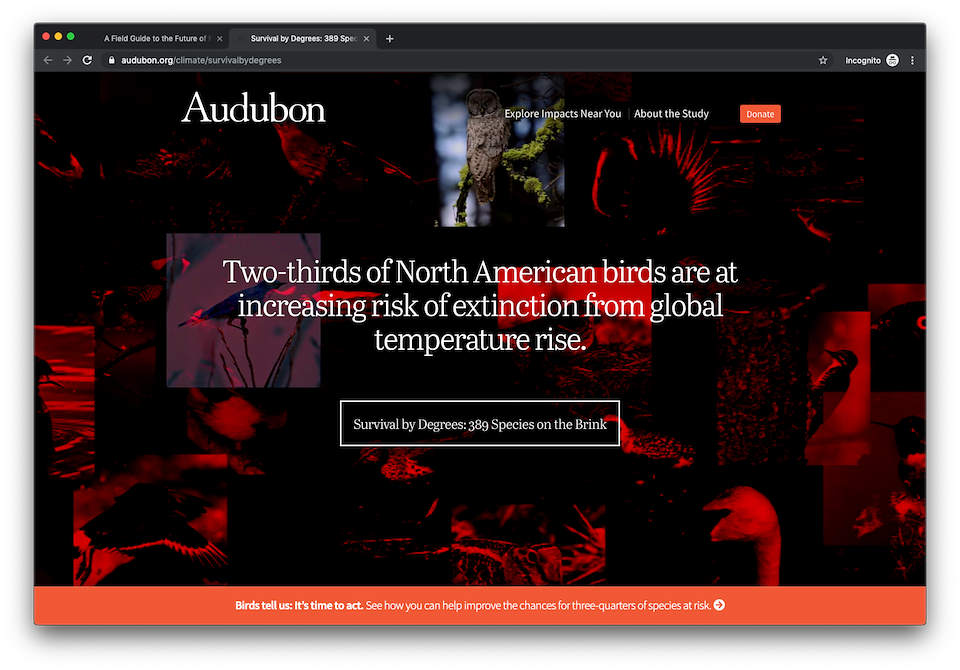Click the macOS red close window button

[x=46, y=37]
